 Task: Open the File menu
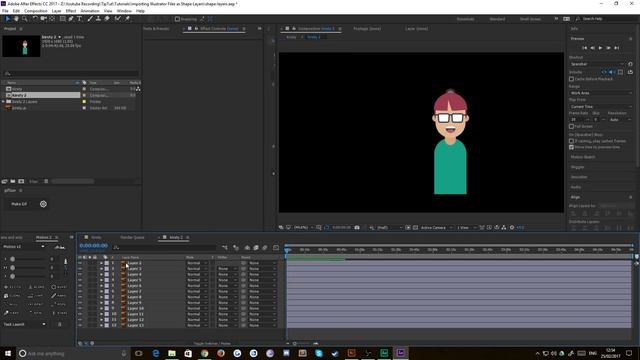[x=5, y=11]
